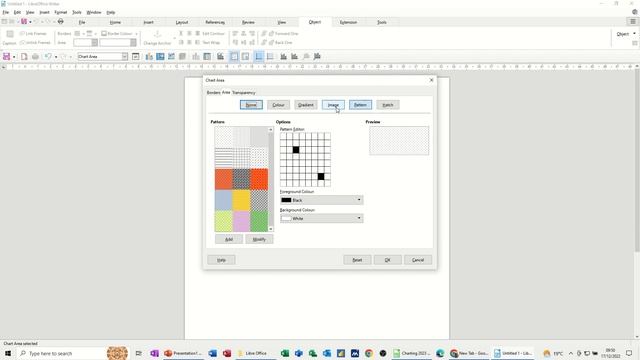This screenshot has width=640, height=360.
Task: Click the Save icon in the lower toolbar
Action: coord(7,56)
